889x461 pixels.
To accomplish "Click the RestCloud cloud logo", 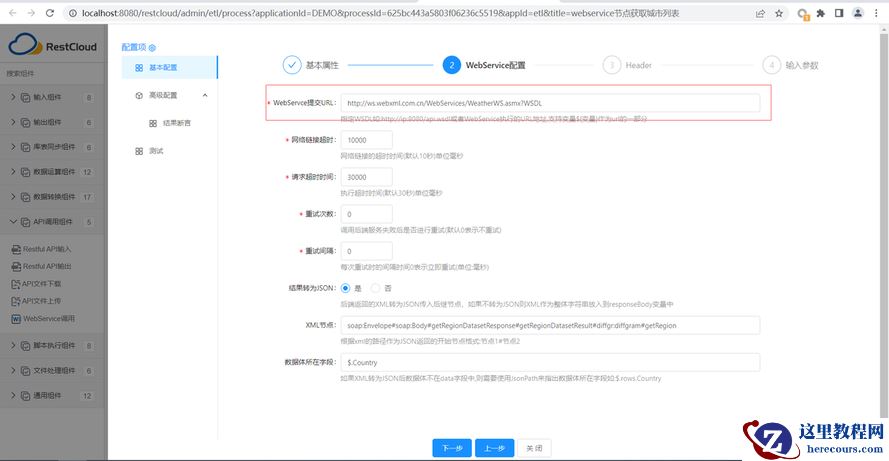I will 25,45.
